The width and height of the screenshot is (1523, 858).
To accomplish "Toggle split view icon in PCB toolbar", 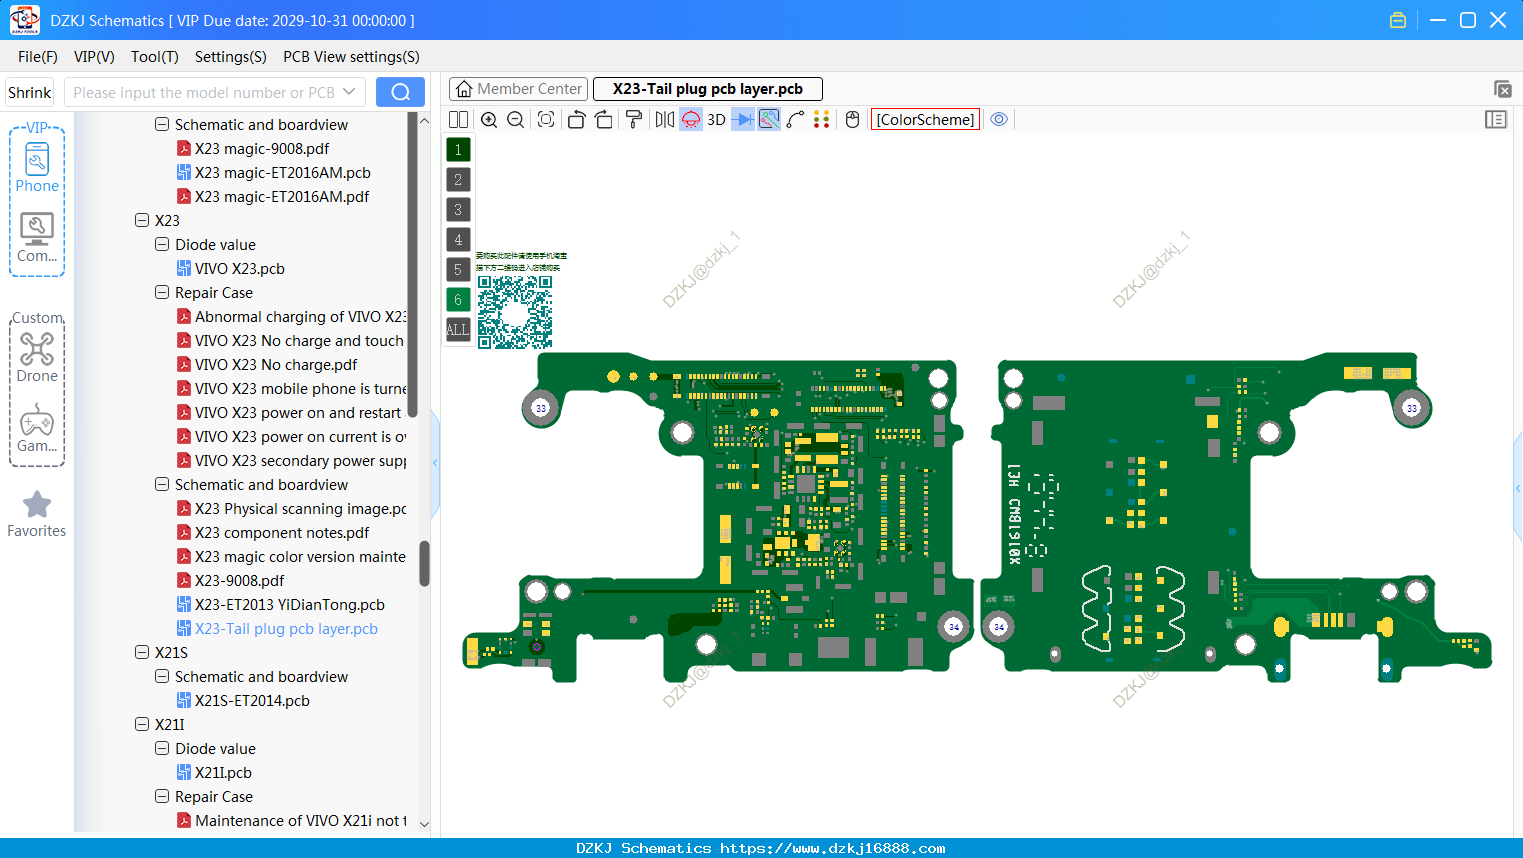I will (458, 120).
